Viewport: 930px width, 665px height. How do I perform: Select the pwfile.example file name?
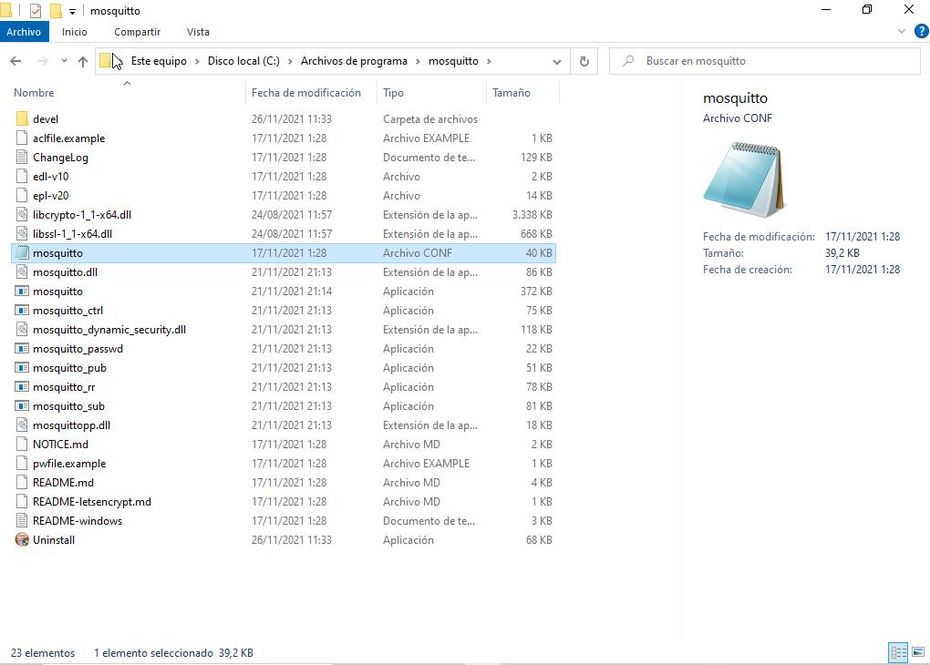click(x=69, y=463)
